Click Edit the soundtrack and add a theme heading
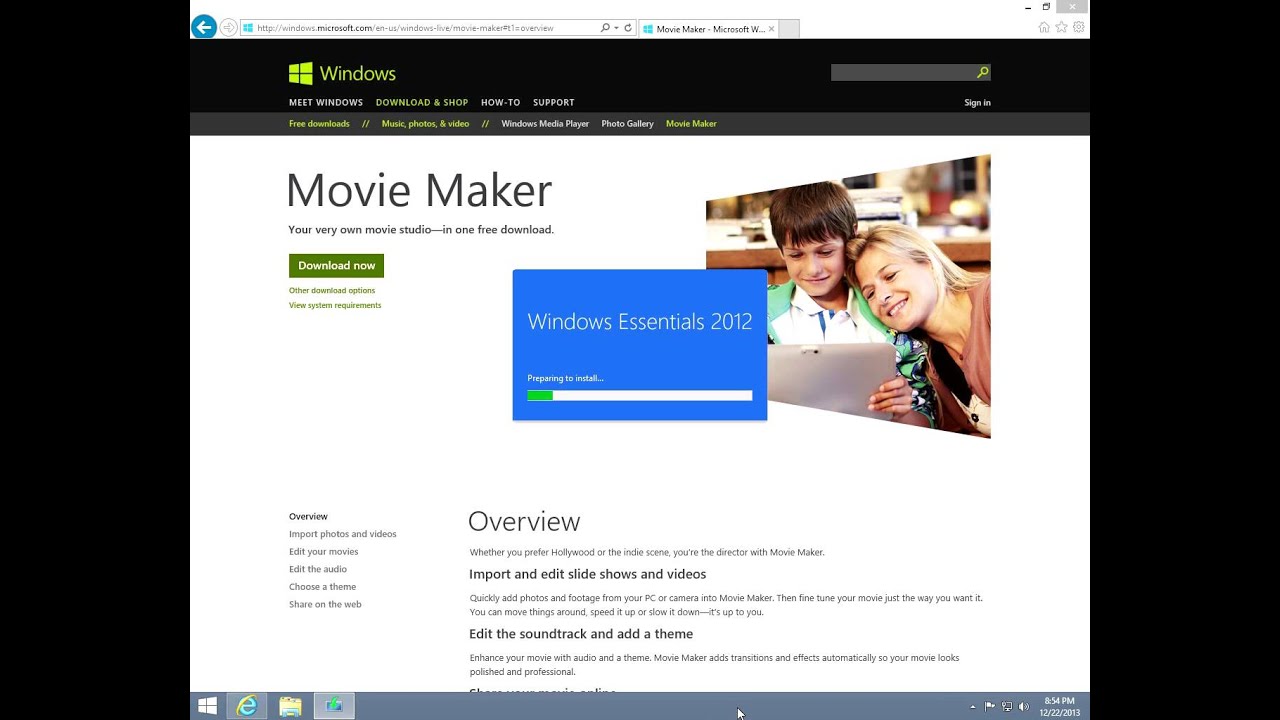Image resolution: width=1280 pixels, height=720 pixels. pyautogui.click(x=581, y=634)
